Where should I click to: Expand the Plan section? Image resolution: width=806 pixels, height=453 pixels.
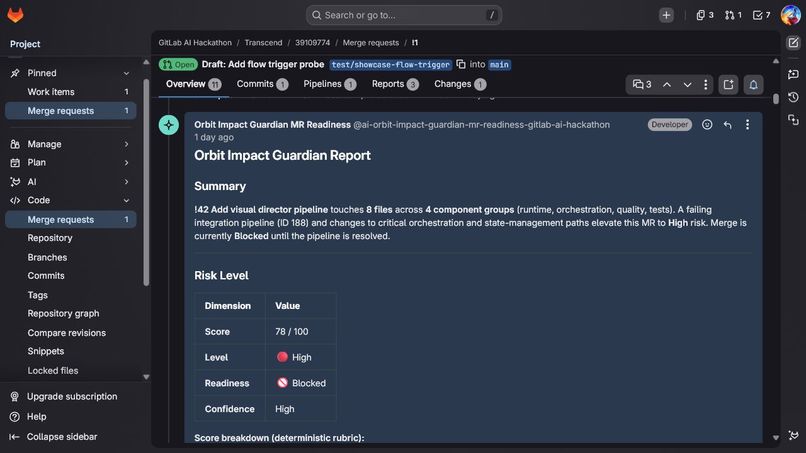pos(126,162)
